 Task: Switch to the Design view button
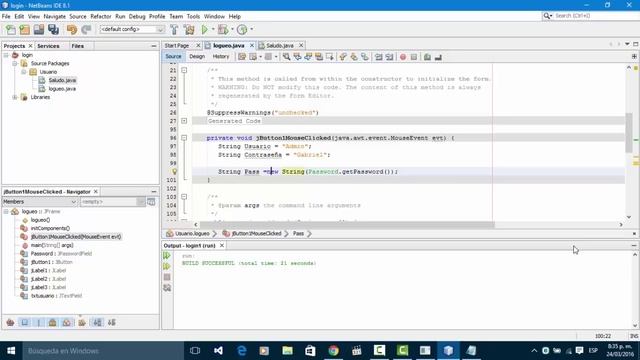[x=197, y=57]
